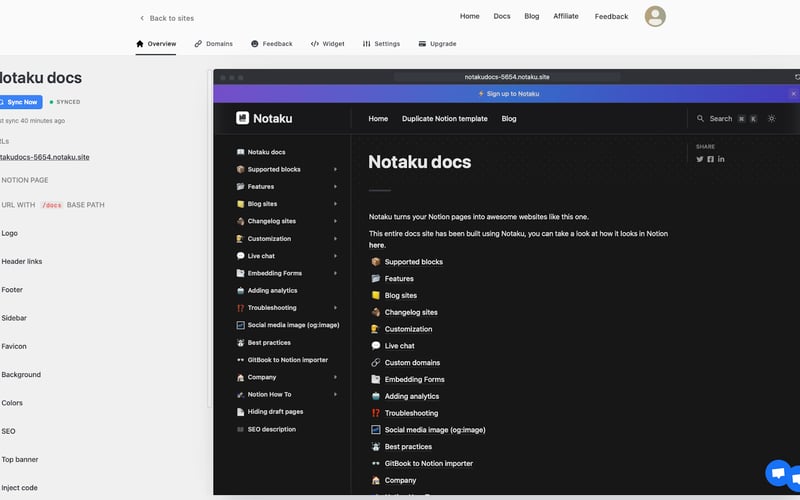This screenshot has width=800, height=500.
Task: Switch to the Domains tab
Action: [213, 44]
